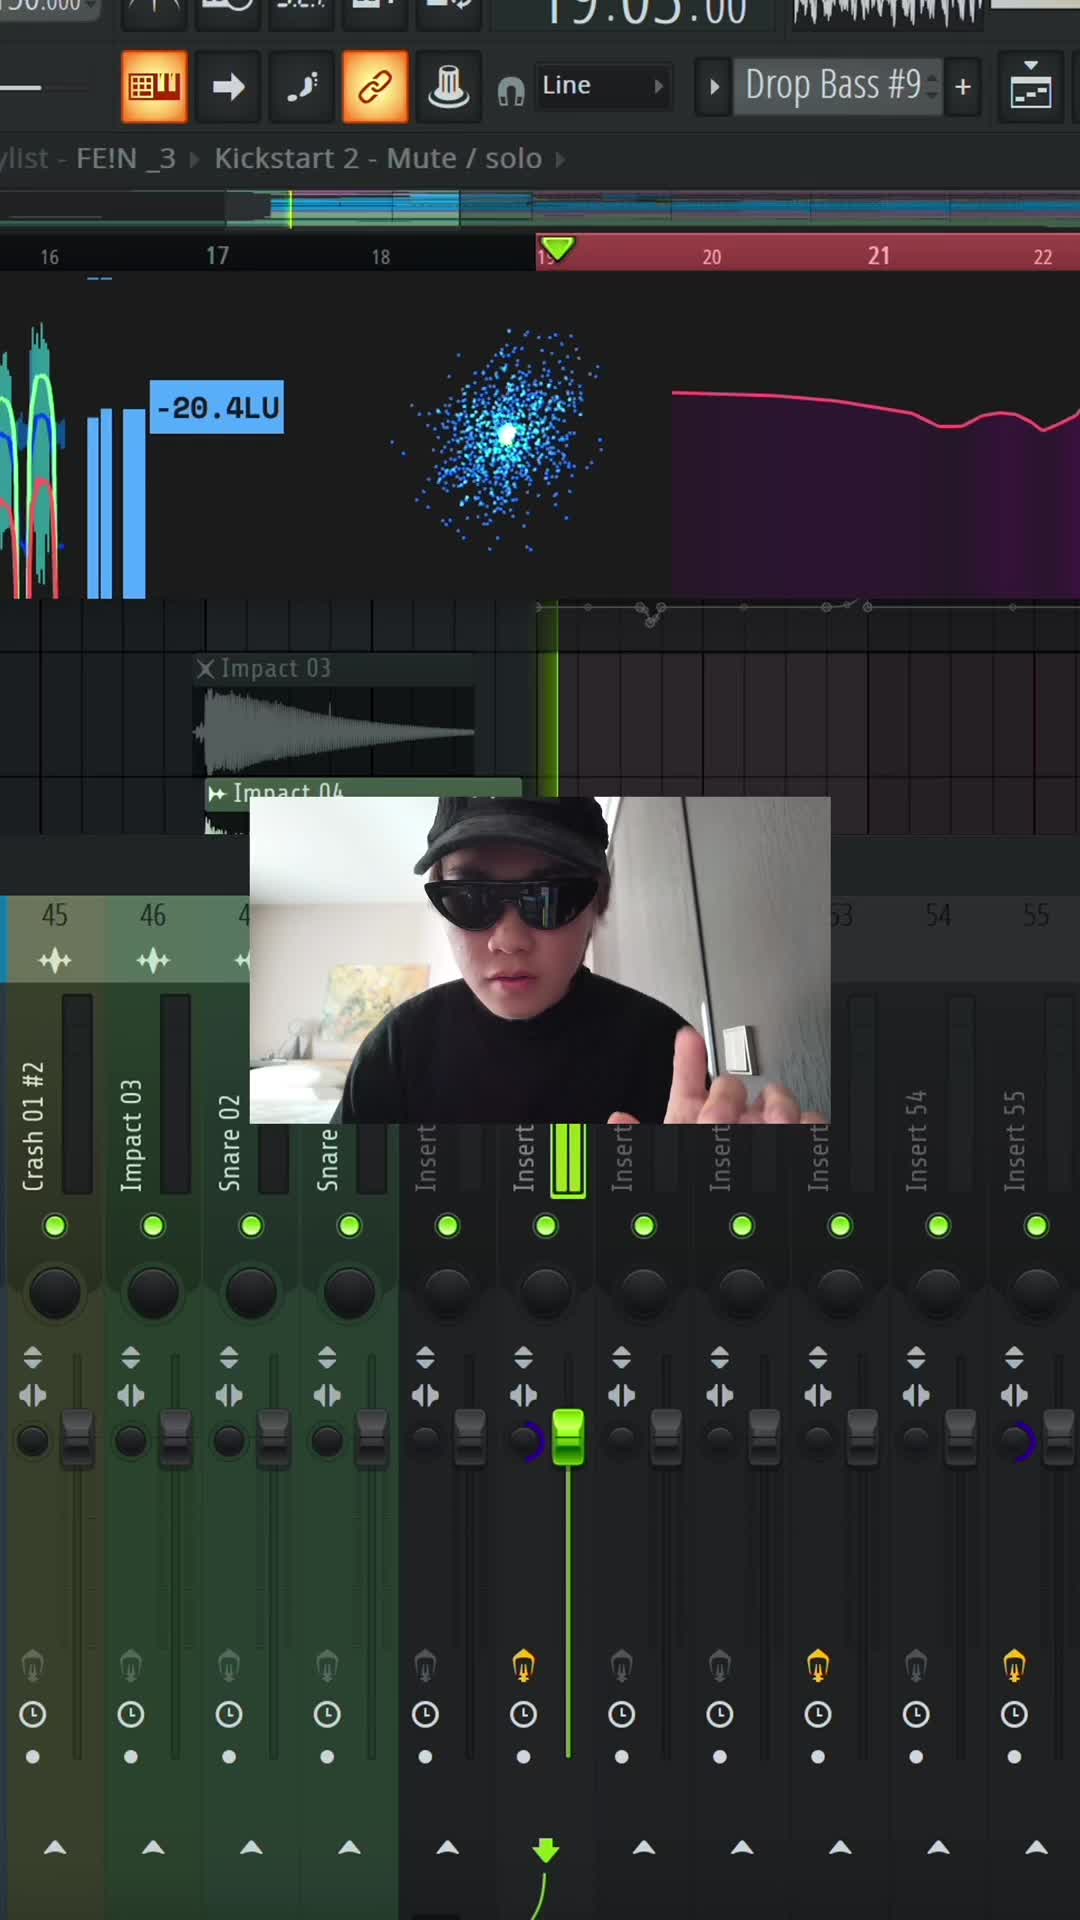The width and height of the screenshot is (1080, 1920).
Task: Open Impact 03 latency clock icon
Action: [131, 1714]
